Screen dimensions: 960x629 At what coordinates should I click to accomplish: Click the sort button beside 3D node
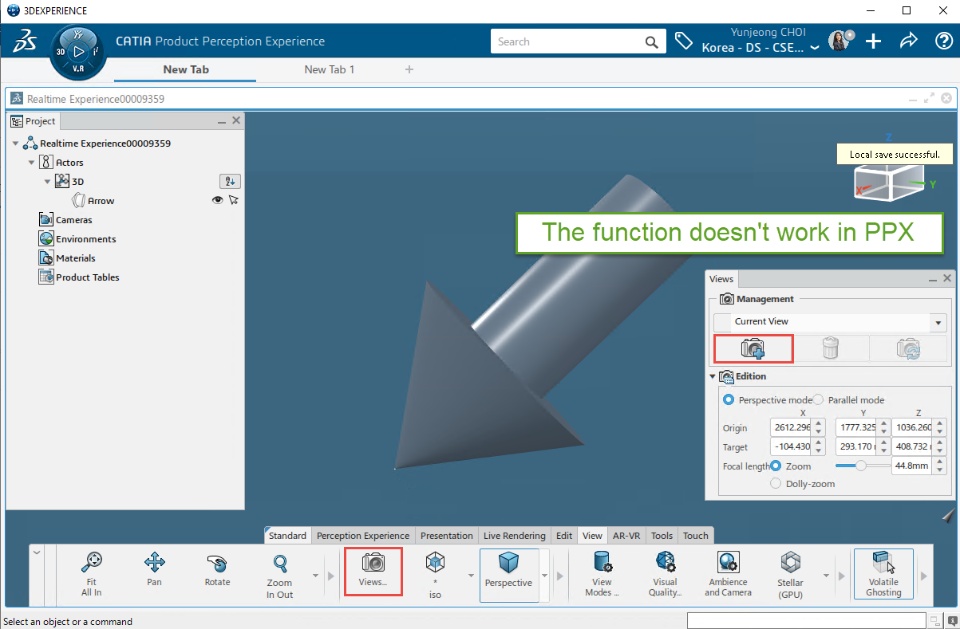pos(230,181)
